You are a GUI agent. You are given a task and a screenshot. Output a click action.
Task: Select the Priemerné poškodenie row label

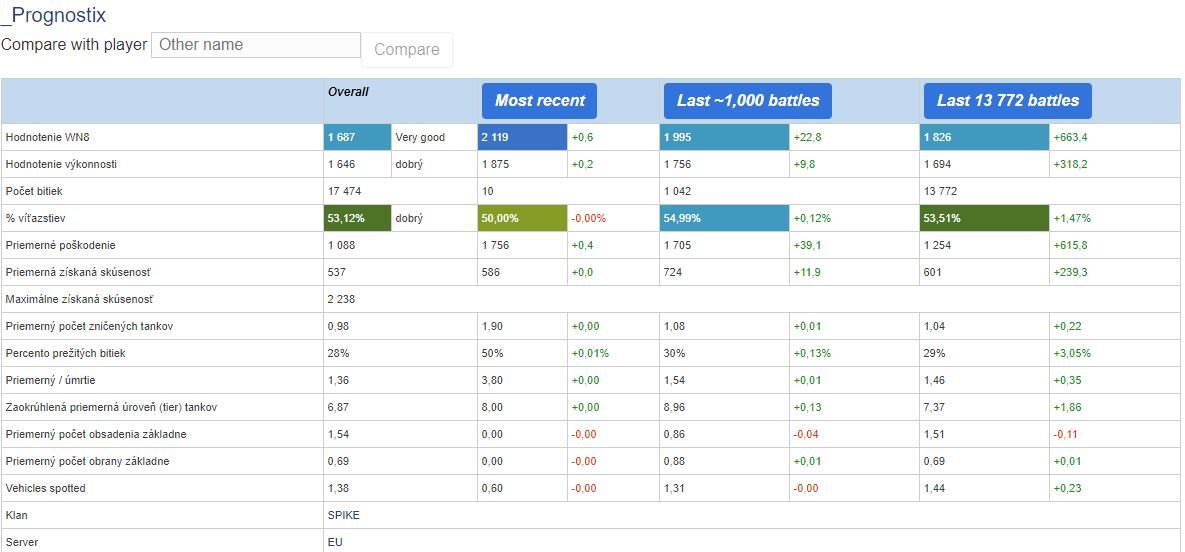[60, 246]
